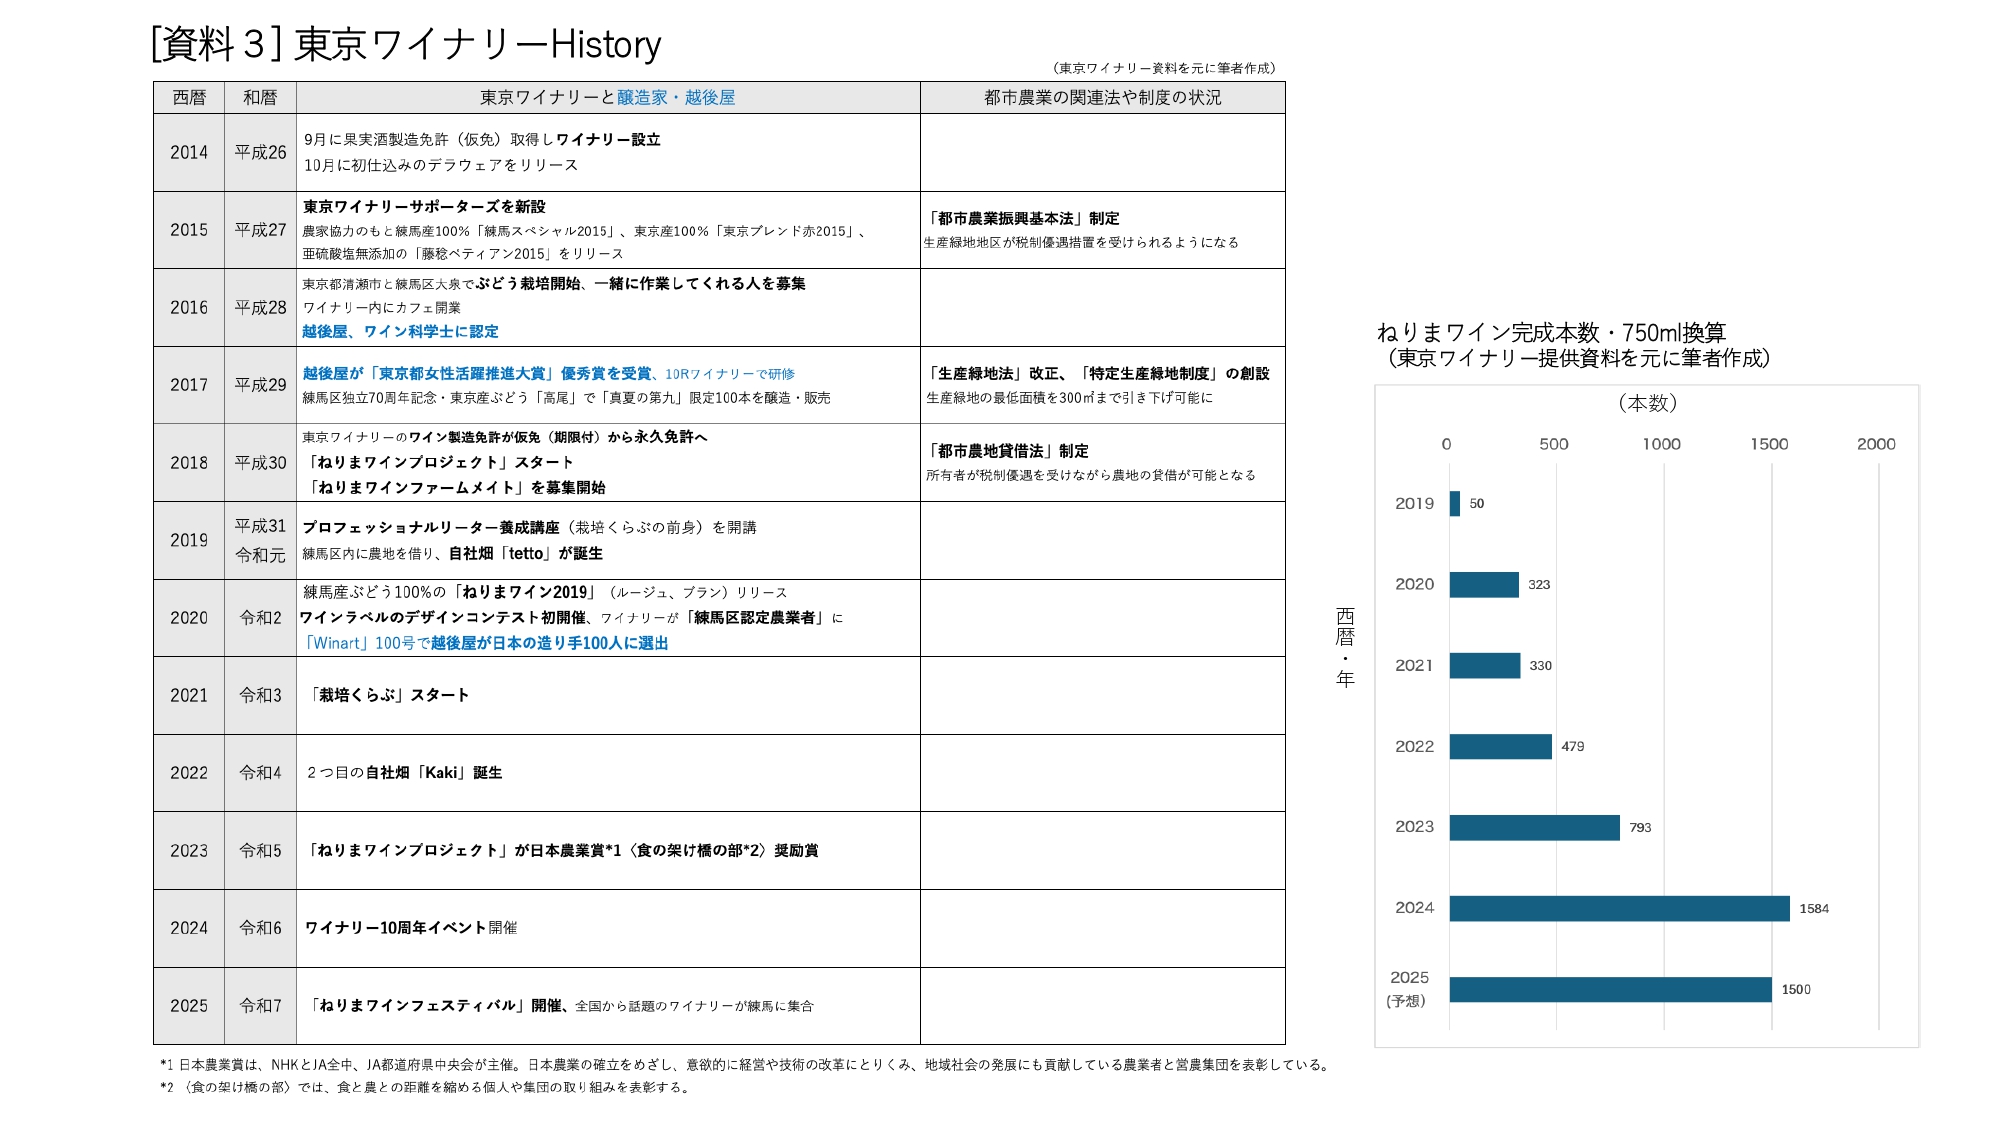This screenshot has height=1125, width=2000.
Task: Click the 2000 axis label on the chart
Action: (1875, 444)
